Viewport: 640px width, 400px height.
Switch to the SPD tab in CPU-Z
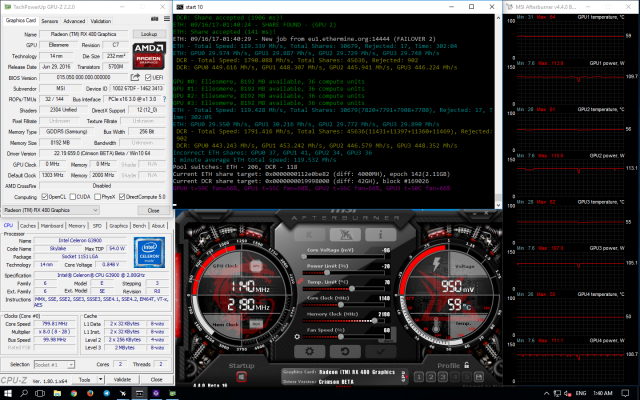(97, 226)
